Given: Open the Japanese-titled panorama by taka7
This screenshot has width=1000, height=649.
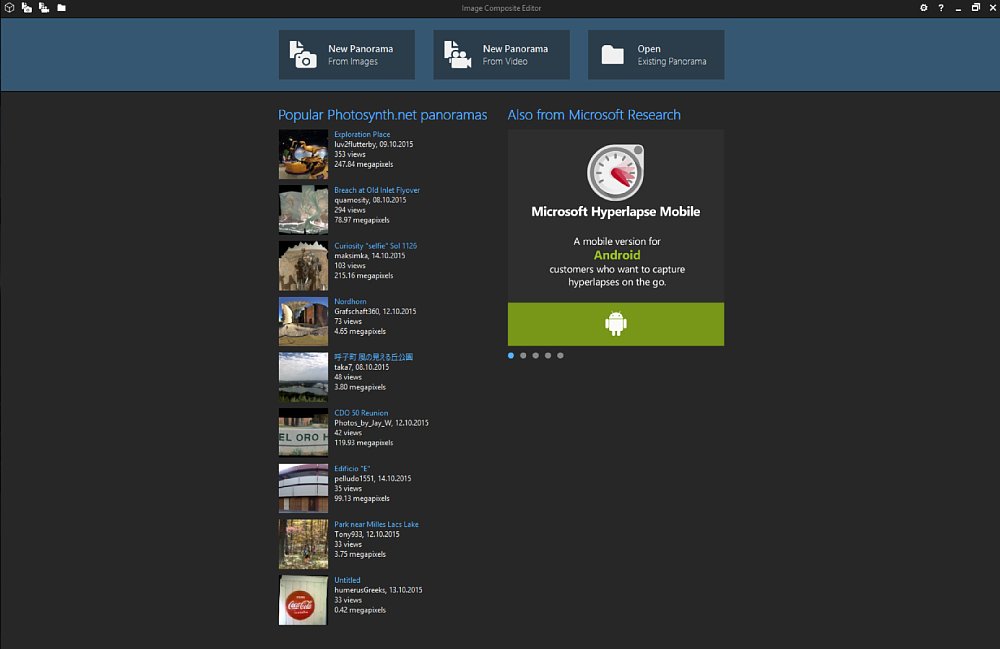Looking at the screenshot, I should click(x=374, y=357).
